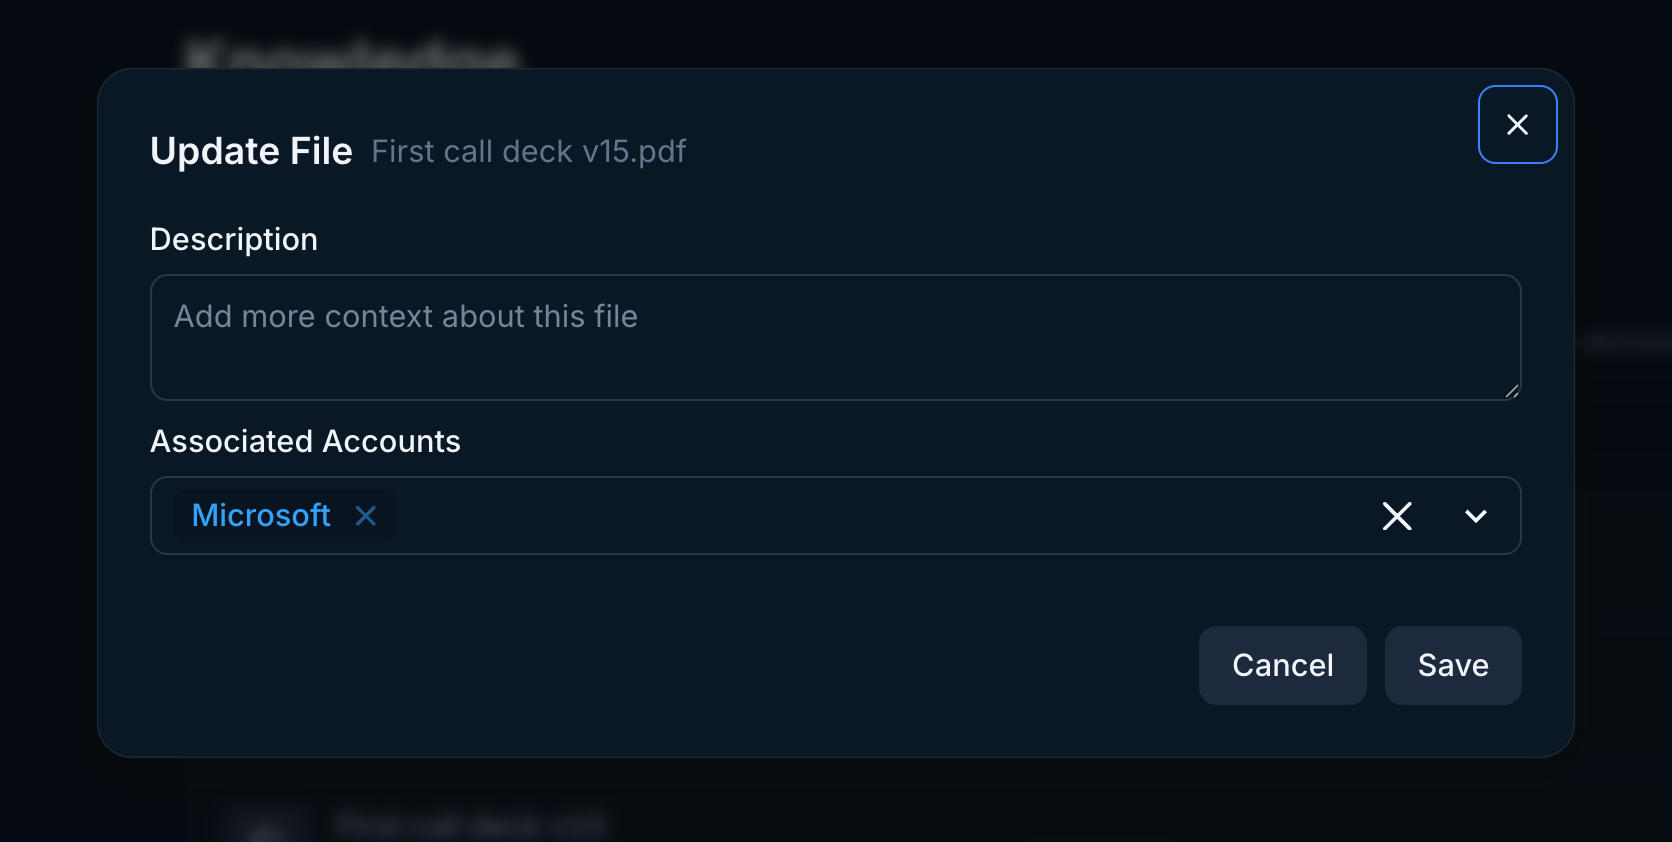Save the file changes

1452,665
